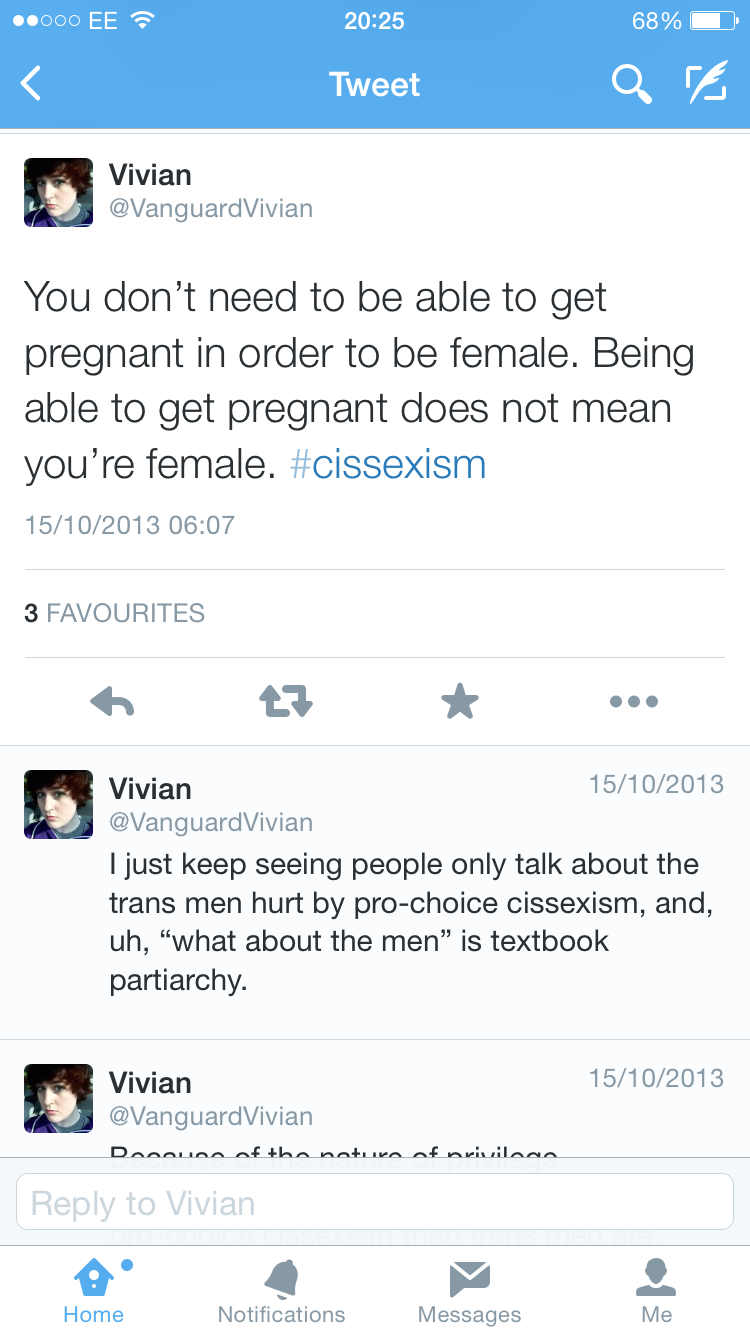
Task: Open @VanguardVivian handle on main tweet
Action: coord(211,209)
